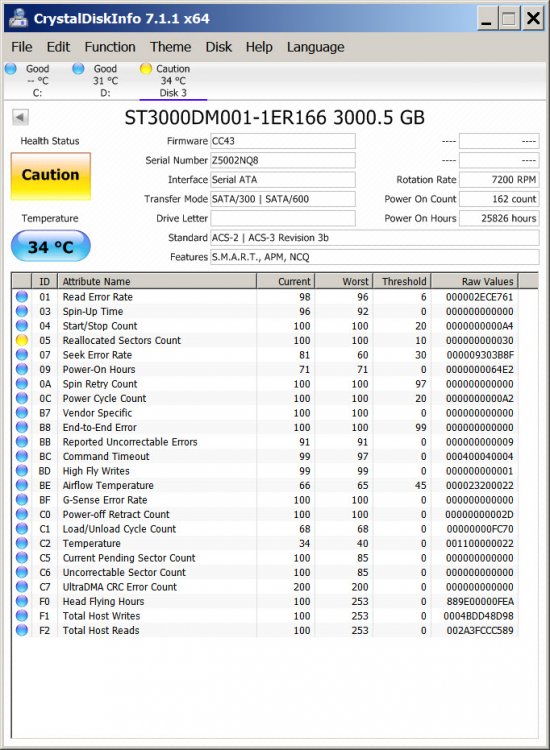
Task: Click the Uncorrectable Sector Count row name
Action: pos(124,573)
